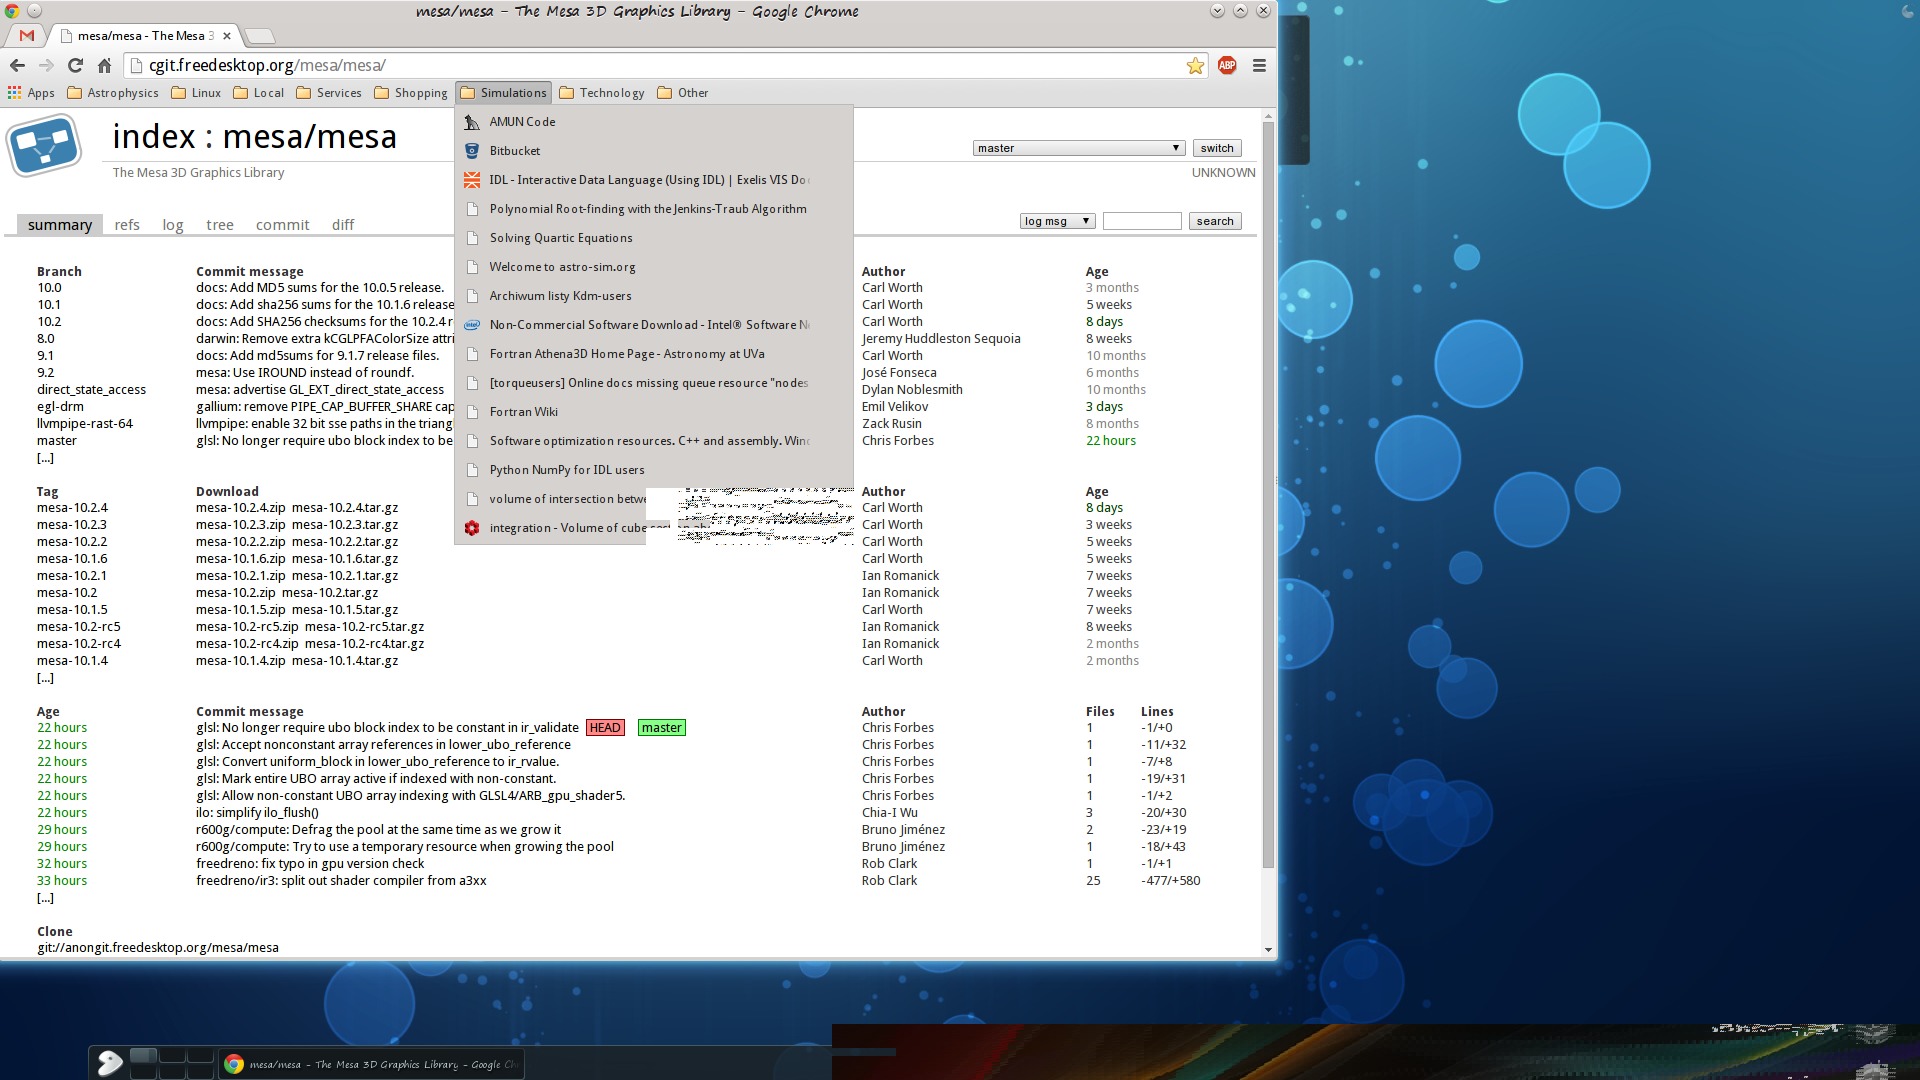Open Gmail pinned tab
This screenshot has height=1080, width=1920.
click(27, 36)
